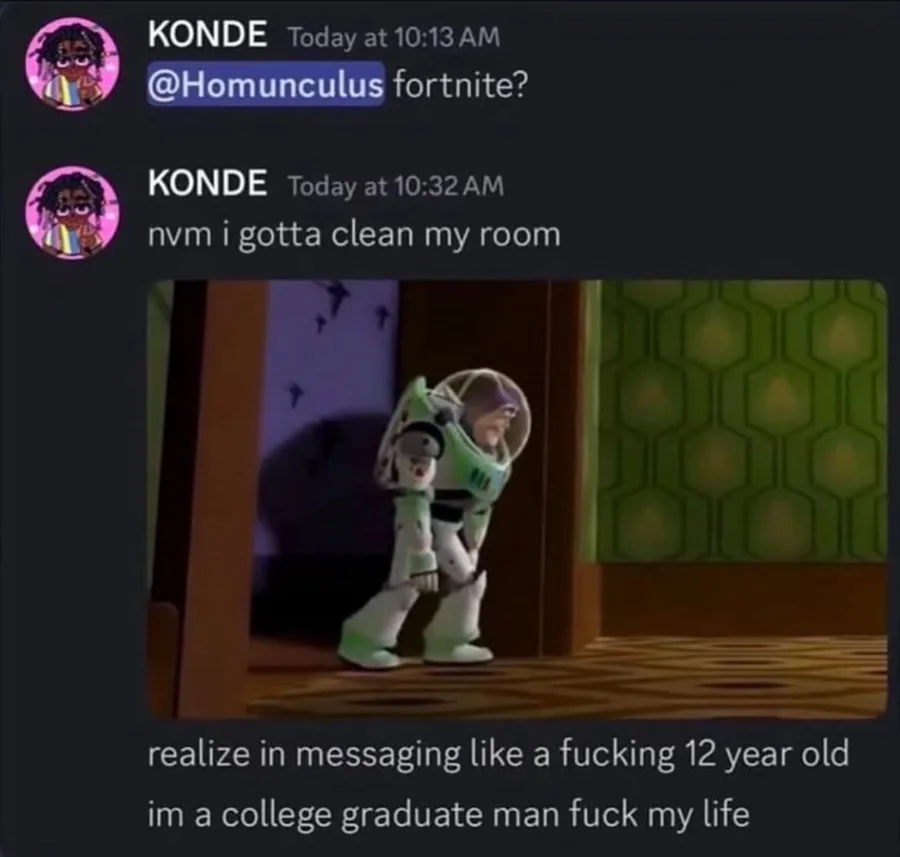The image size is (900, 857).
Task: Open the @Homunculus mention
Action: pos(265,85)
